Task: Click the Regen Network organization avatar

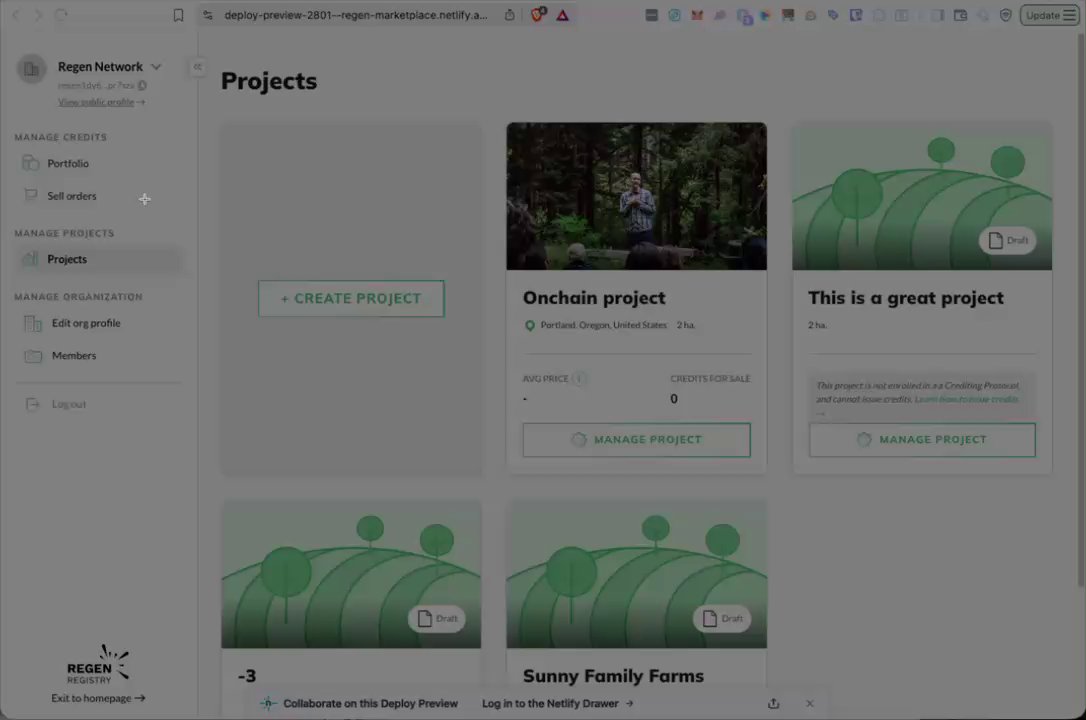Action: [32, 69]
